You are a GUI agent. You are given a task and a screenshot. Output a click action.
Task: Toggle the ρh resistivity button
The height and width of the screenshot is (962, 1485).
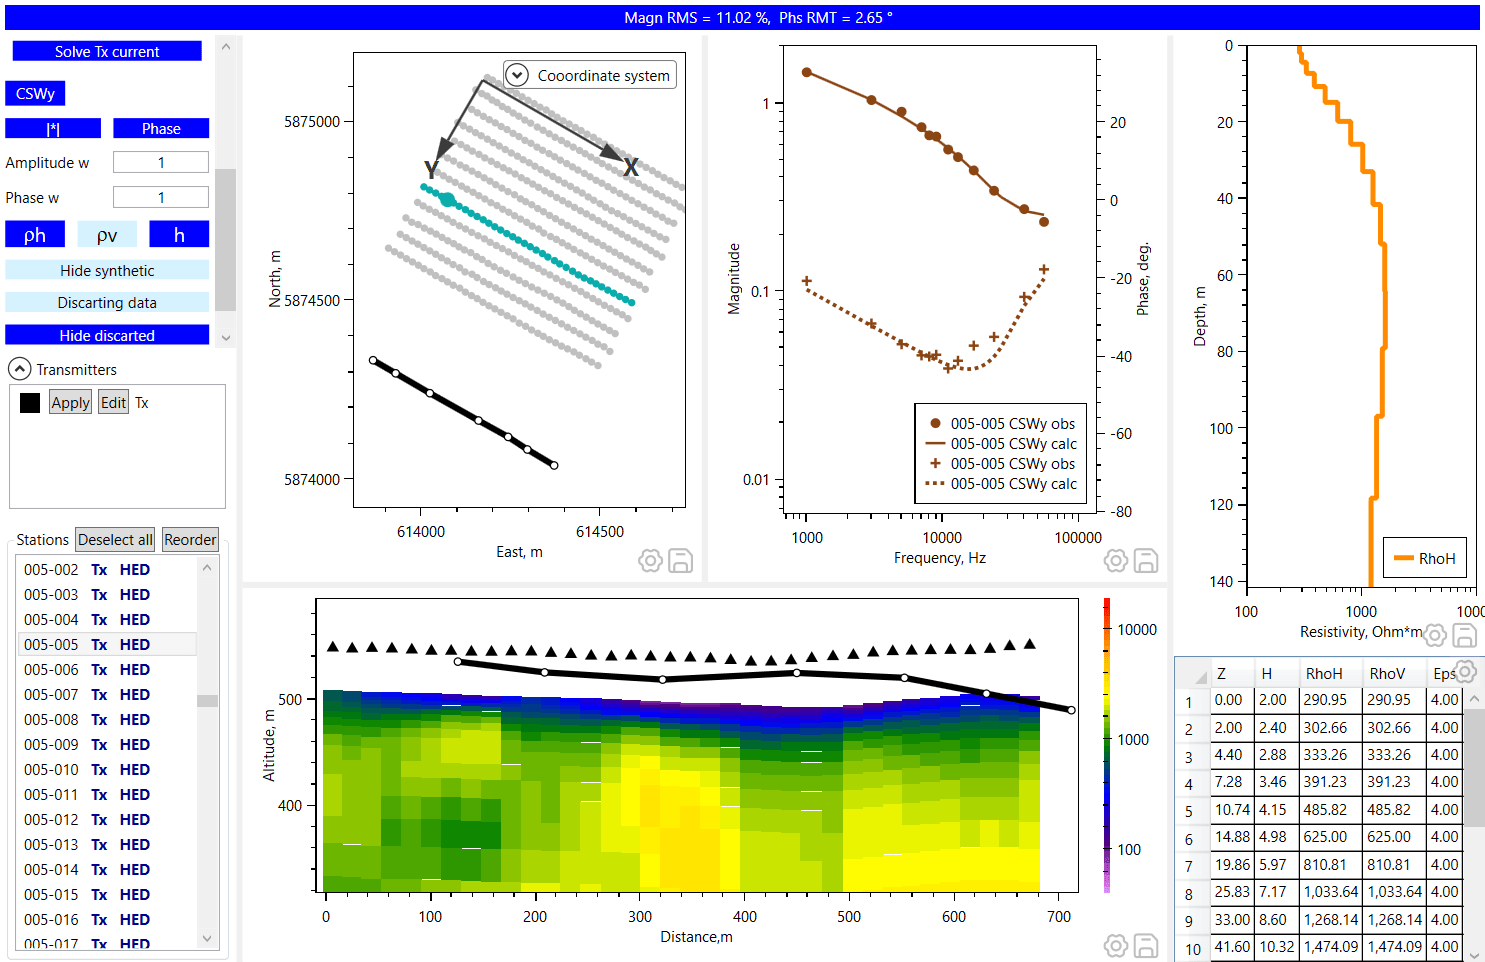pyautogui.click(x=35, y=234)
